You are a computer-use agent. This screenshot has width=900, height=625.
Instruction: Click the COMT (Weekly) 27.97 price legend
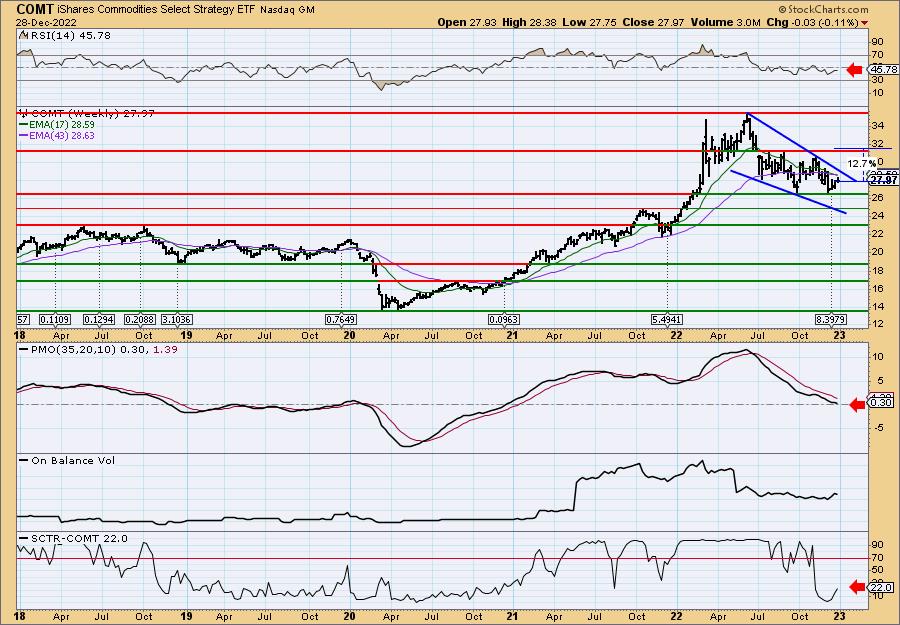87,114
